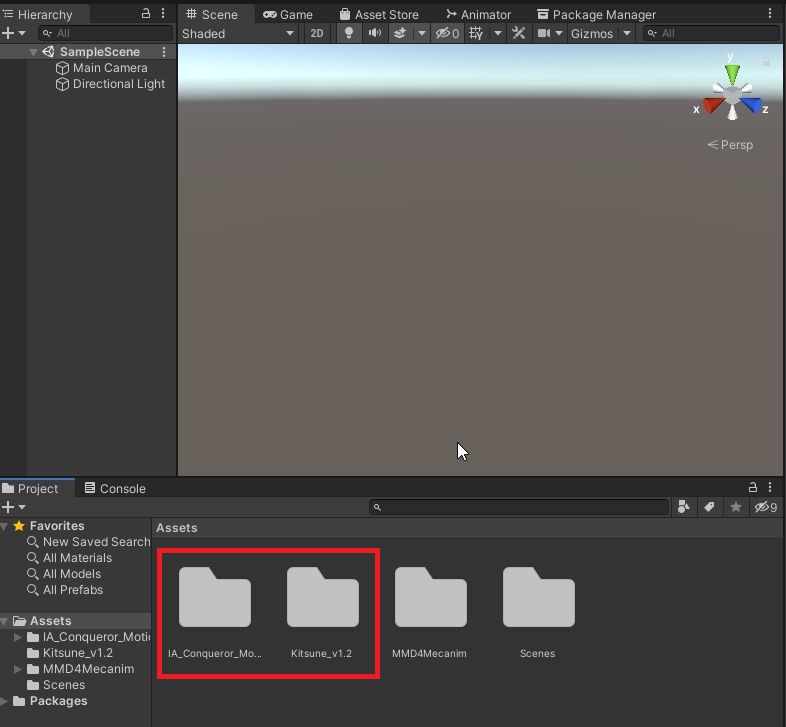Expand MMD4Mecanim folder in tree
The height and width of the screenshot is (727, 786).
(18, 669)
